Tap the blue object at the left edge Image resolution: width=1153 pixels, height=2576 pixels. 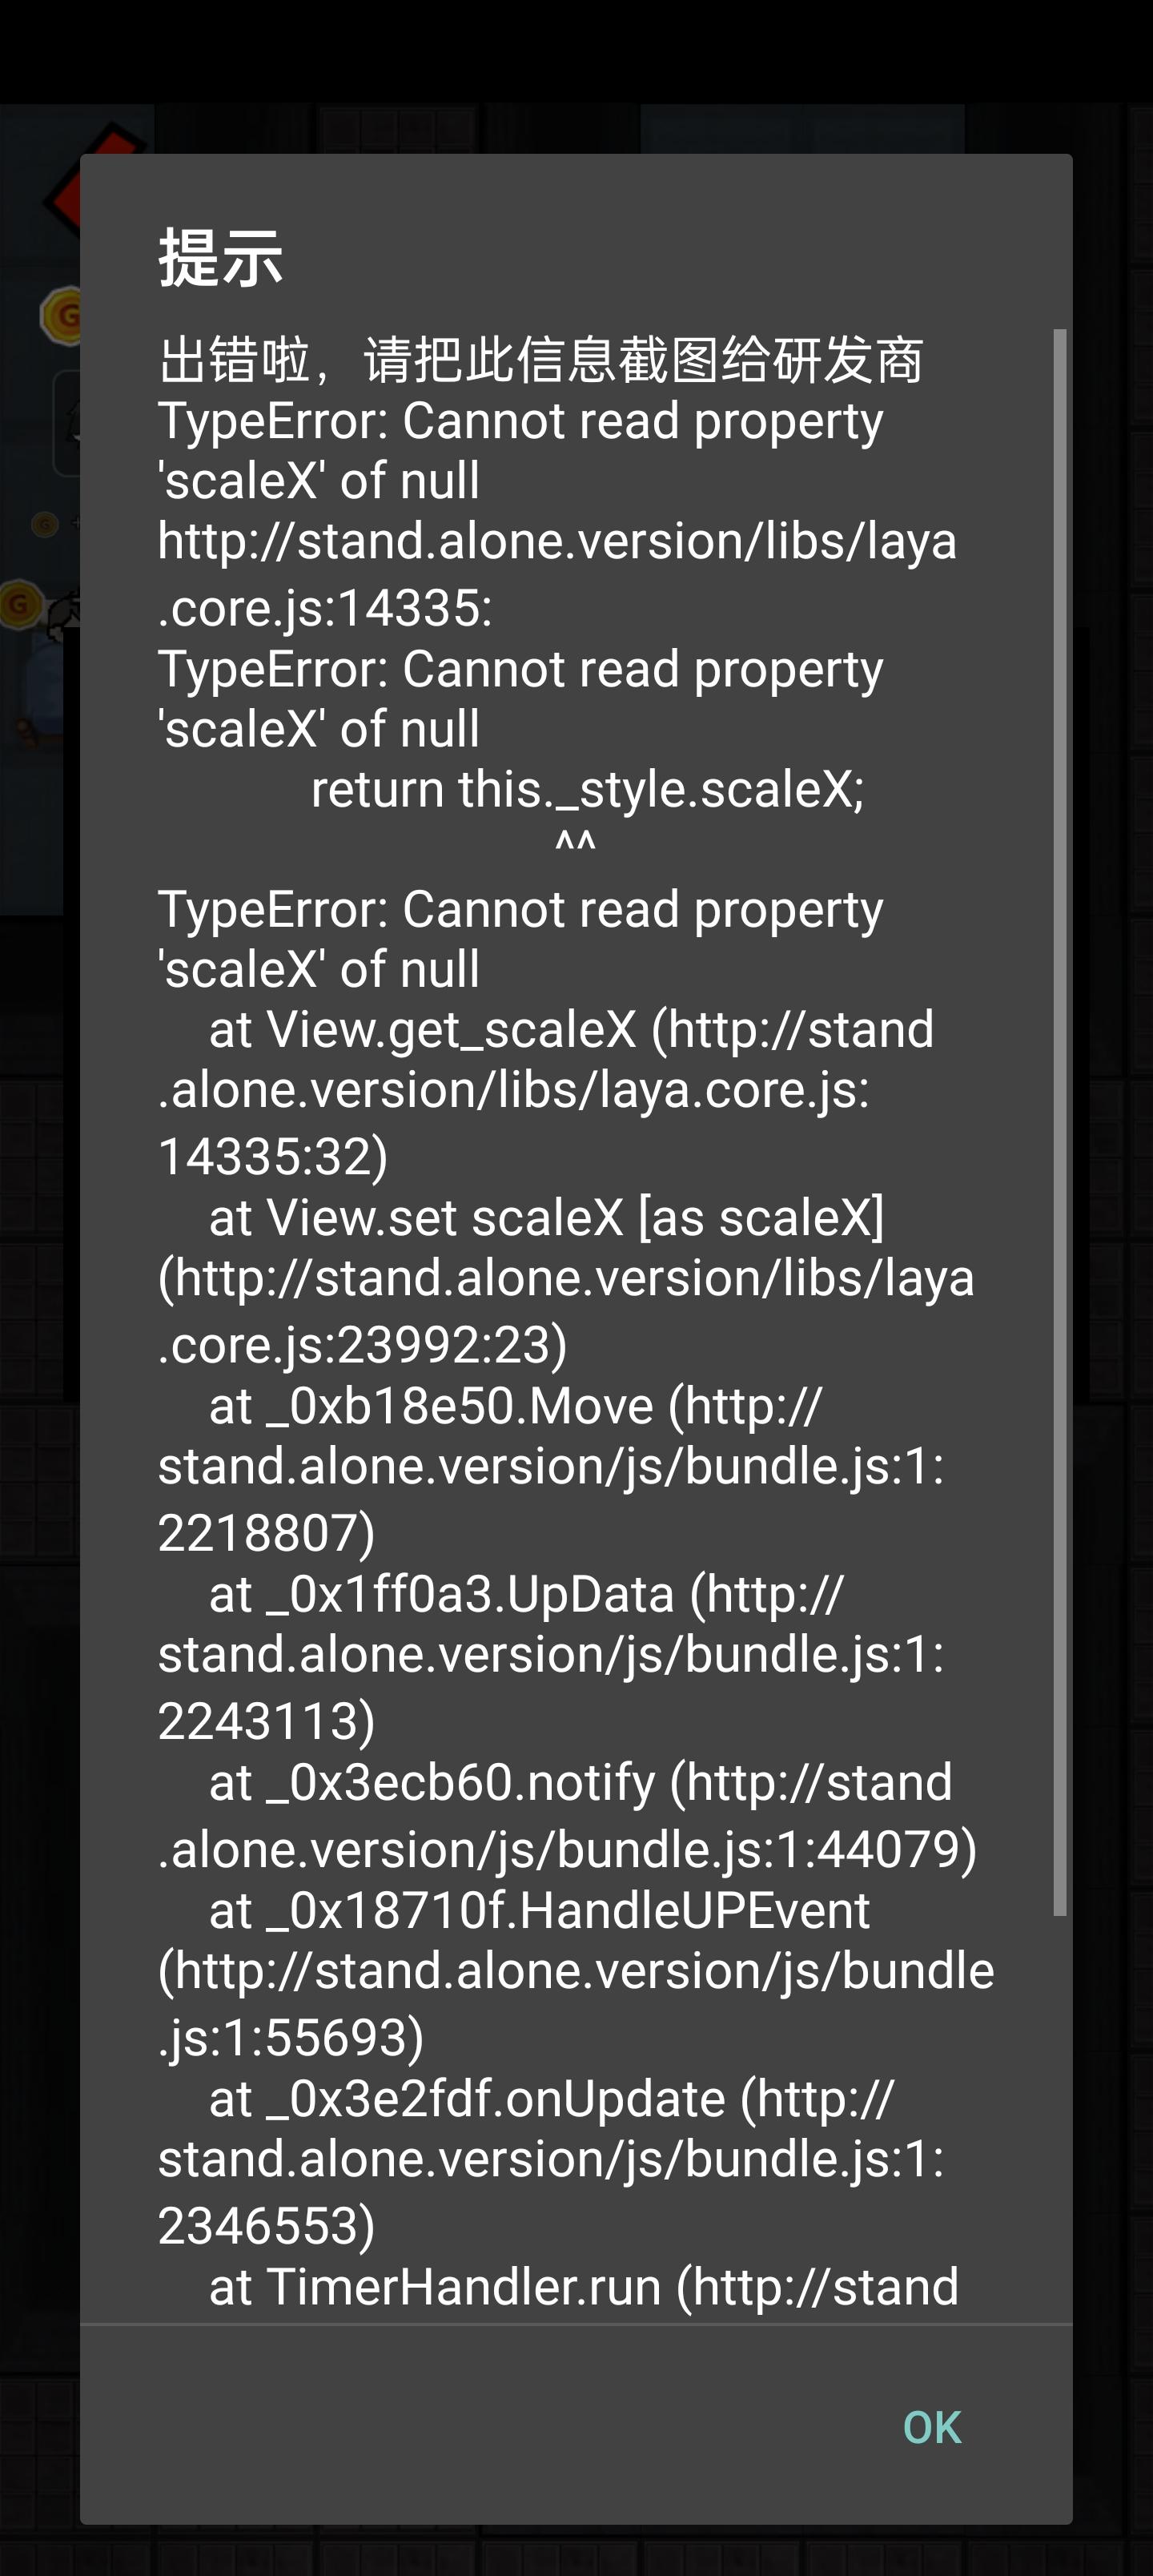(40, 690)
